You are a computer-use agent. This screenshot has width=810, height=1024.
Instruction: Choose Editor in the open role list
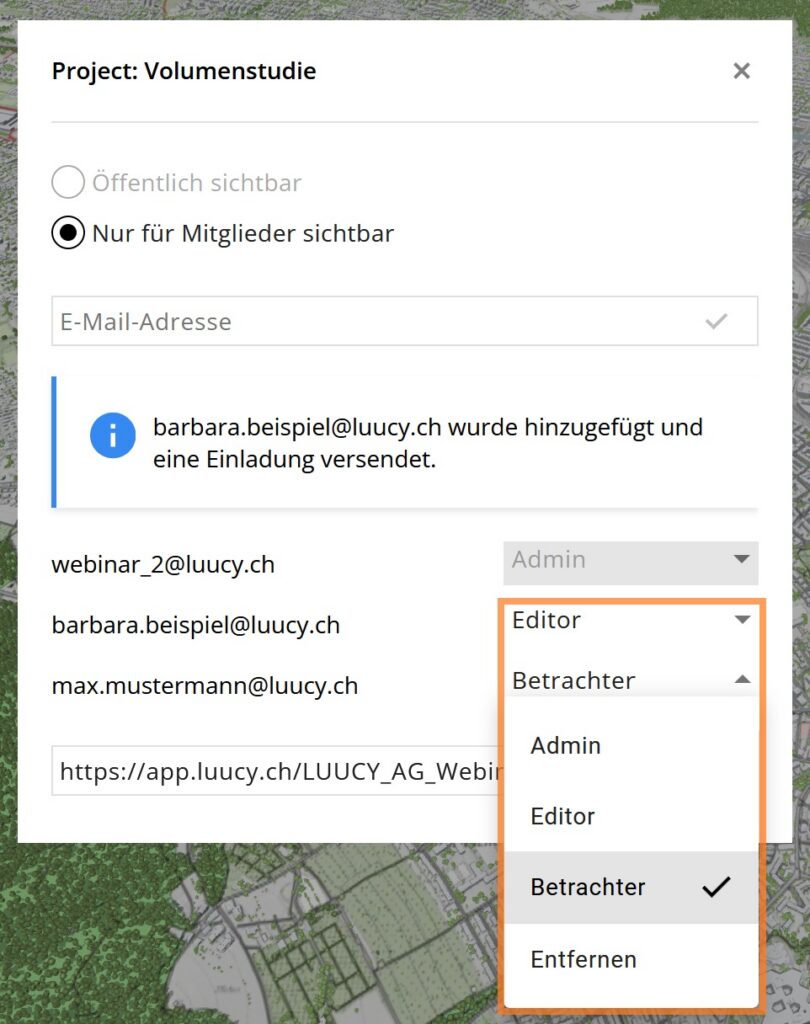pyautogui.click(x=563, y=816)
